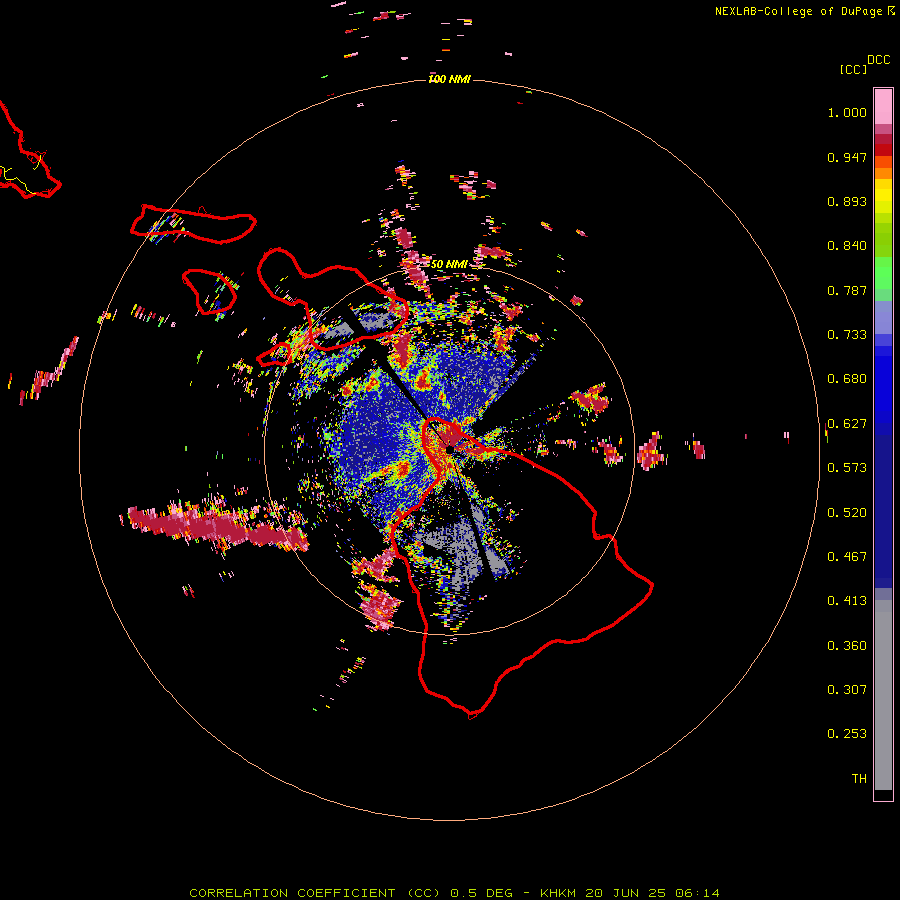Select the 0.467 scale value
Image resolution: width=900 pixels, height=900 pixels.
tap(847, 557)
